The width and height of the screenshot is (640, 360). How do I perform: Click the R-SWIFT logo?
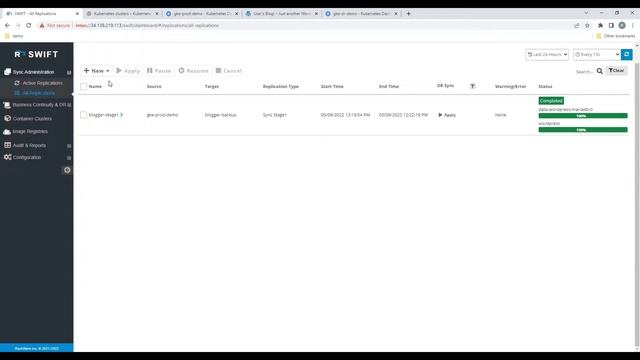[x=36, y=54]
